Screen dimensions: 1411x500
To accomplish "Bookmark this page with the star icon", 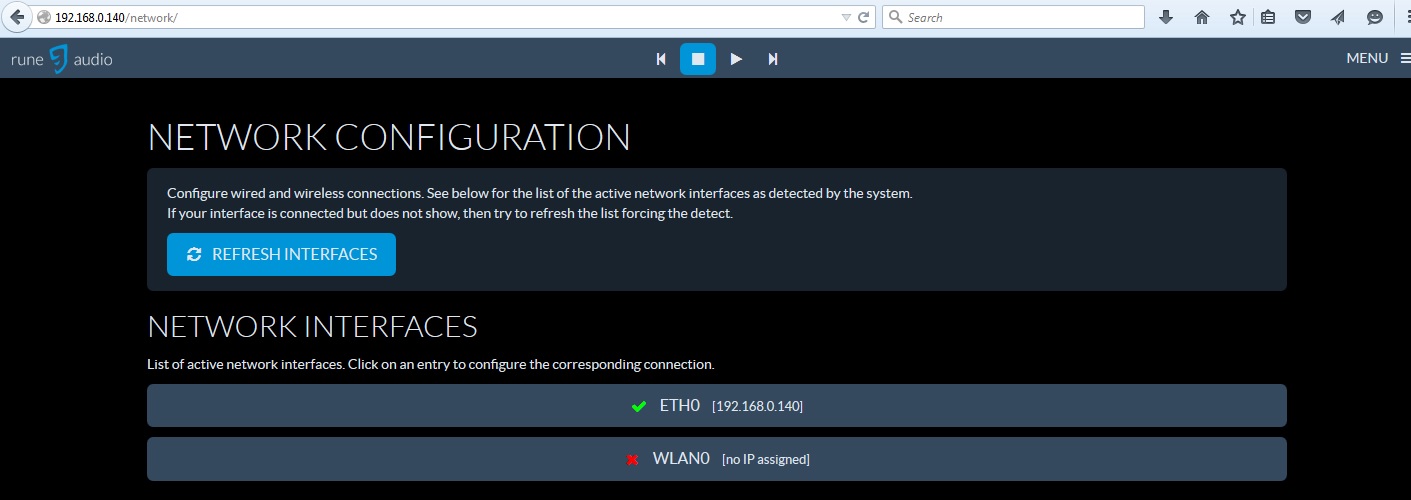I will coord(1237,17).
